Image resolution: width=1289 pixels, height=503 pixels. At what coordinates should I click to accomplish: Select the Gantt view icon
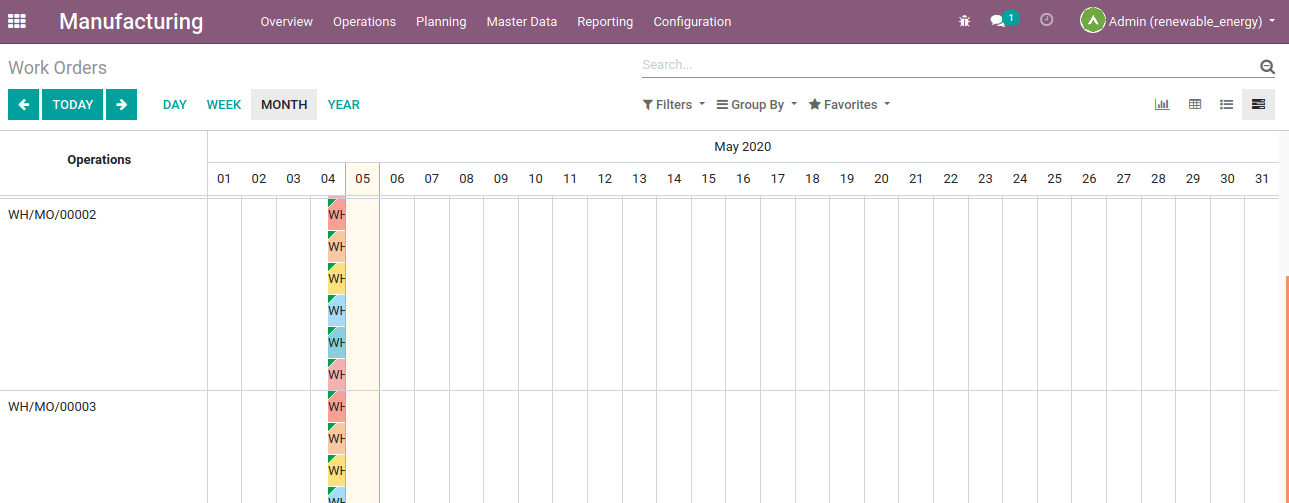click(1258, 104)
